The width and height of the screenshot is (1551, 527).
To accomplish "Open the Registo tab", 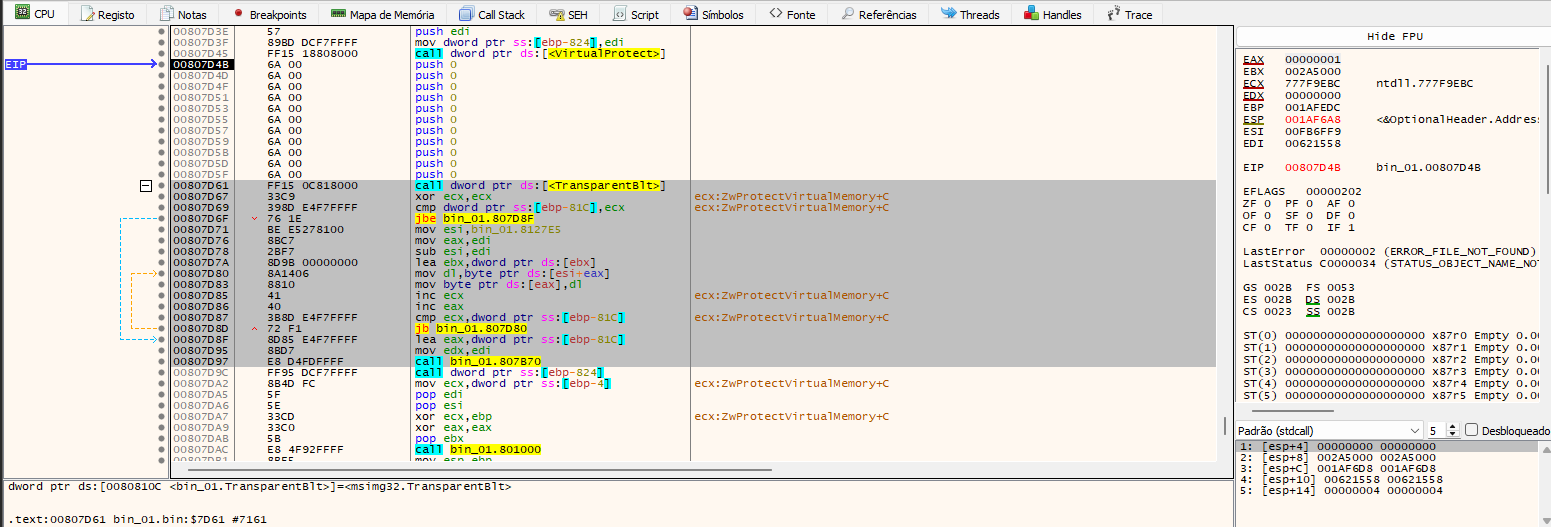I will point(106,14).
